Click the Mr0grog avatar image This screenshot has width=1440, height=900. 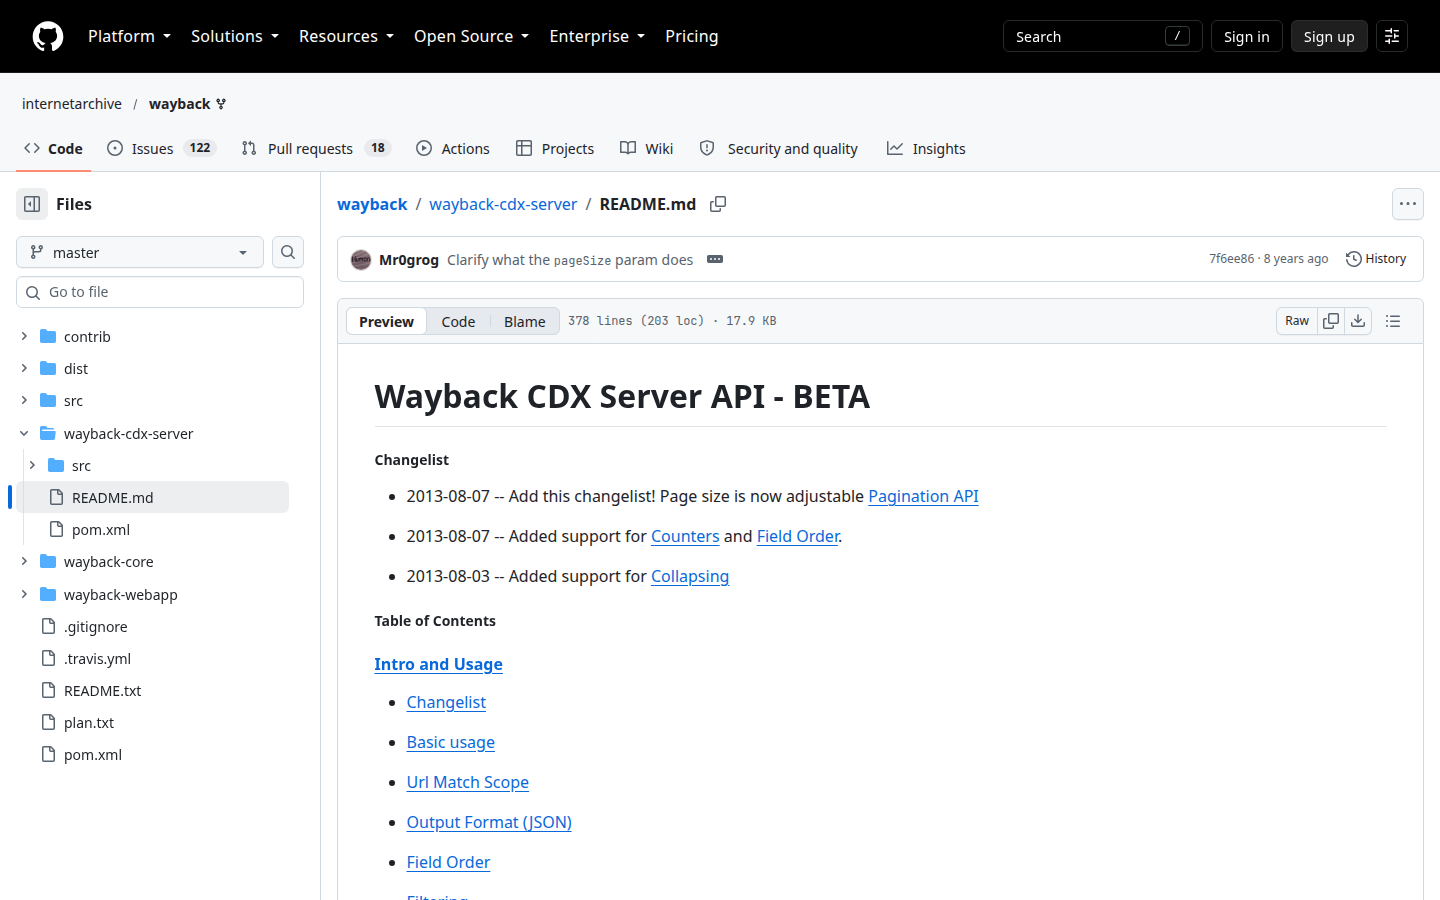point(361,260)
